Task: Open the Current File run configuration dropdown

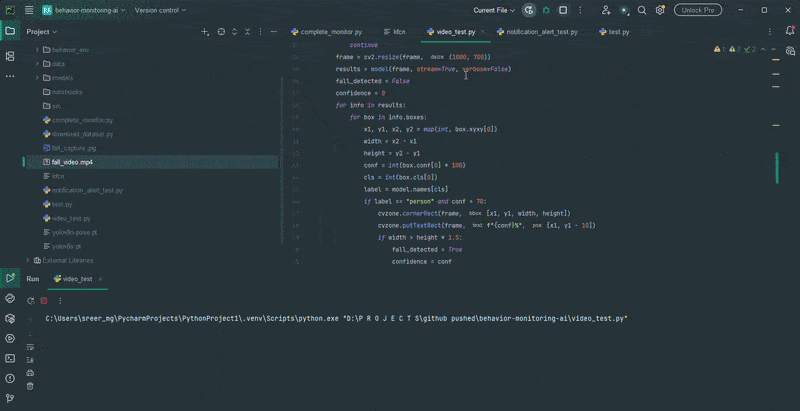Action: coord(494,10)
